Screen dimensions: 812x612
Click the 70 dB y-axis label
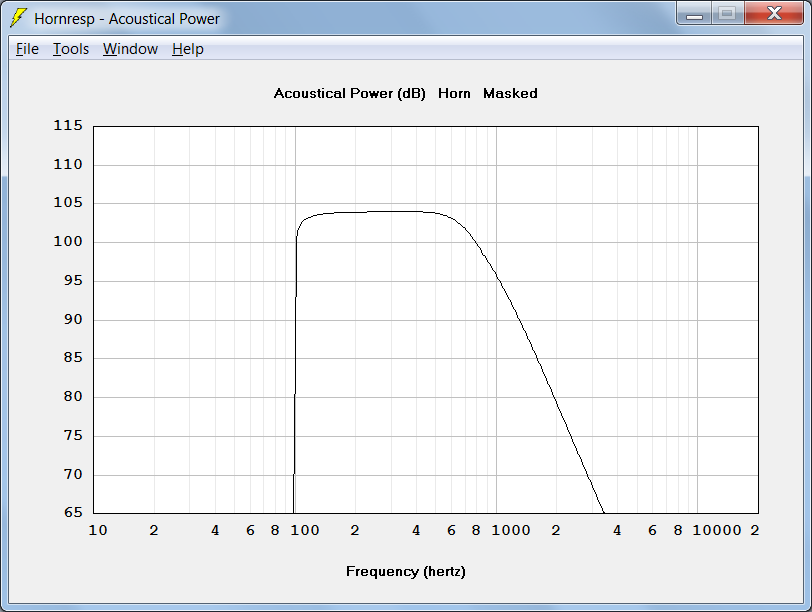(73, 474)
